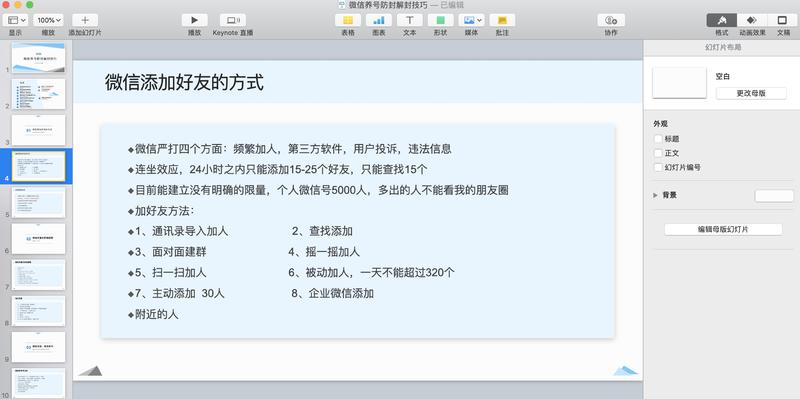The width and height of the screenshot is (800, 399).
Task: Switch to the Document (文稿) tab
Action: tap(782, 20)
